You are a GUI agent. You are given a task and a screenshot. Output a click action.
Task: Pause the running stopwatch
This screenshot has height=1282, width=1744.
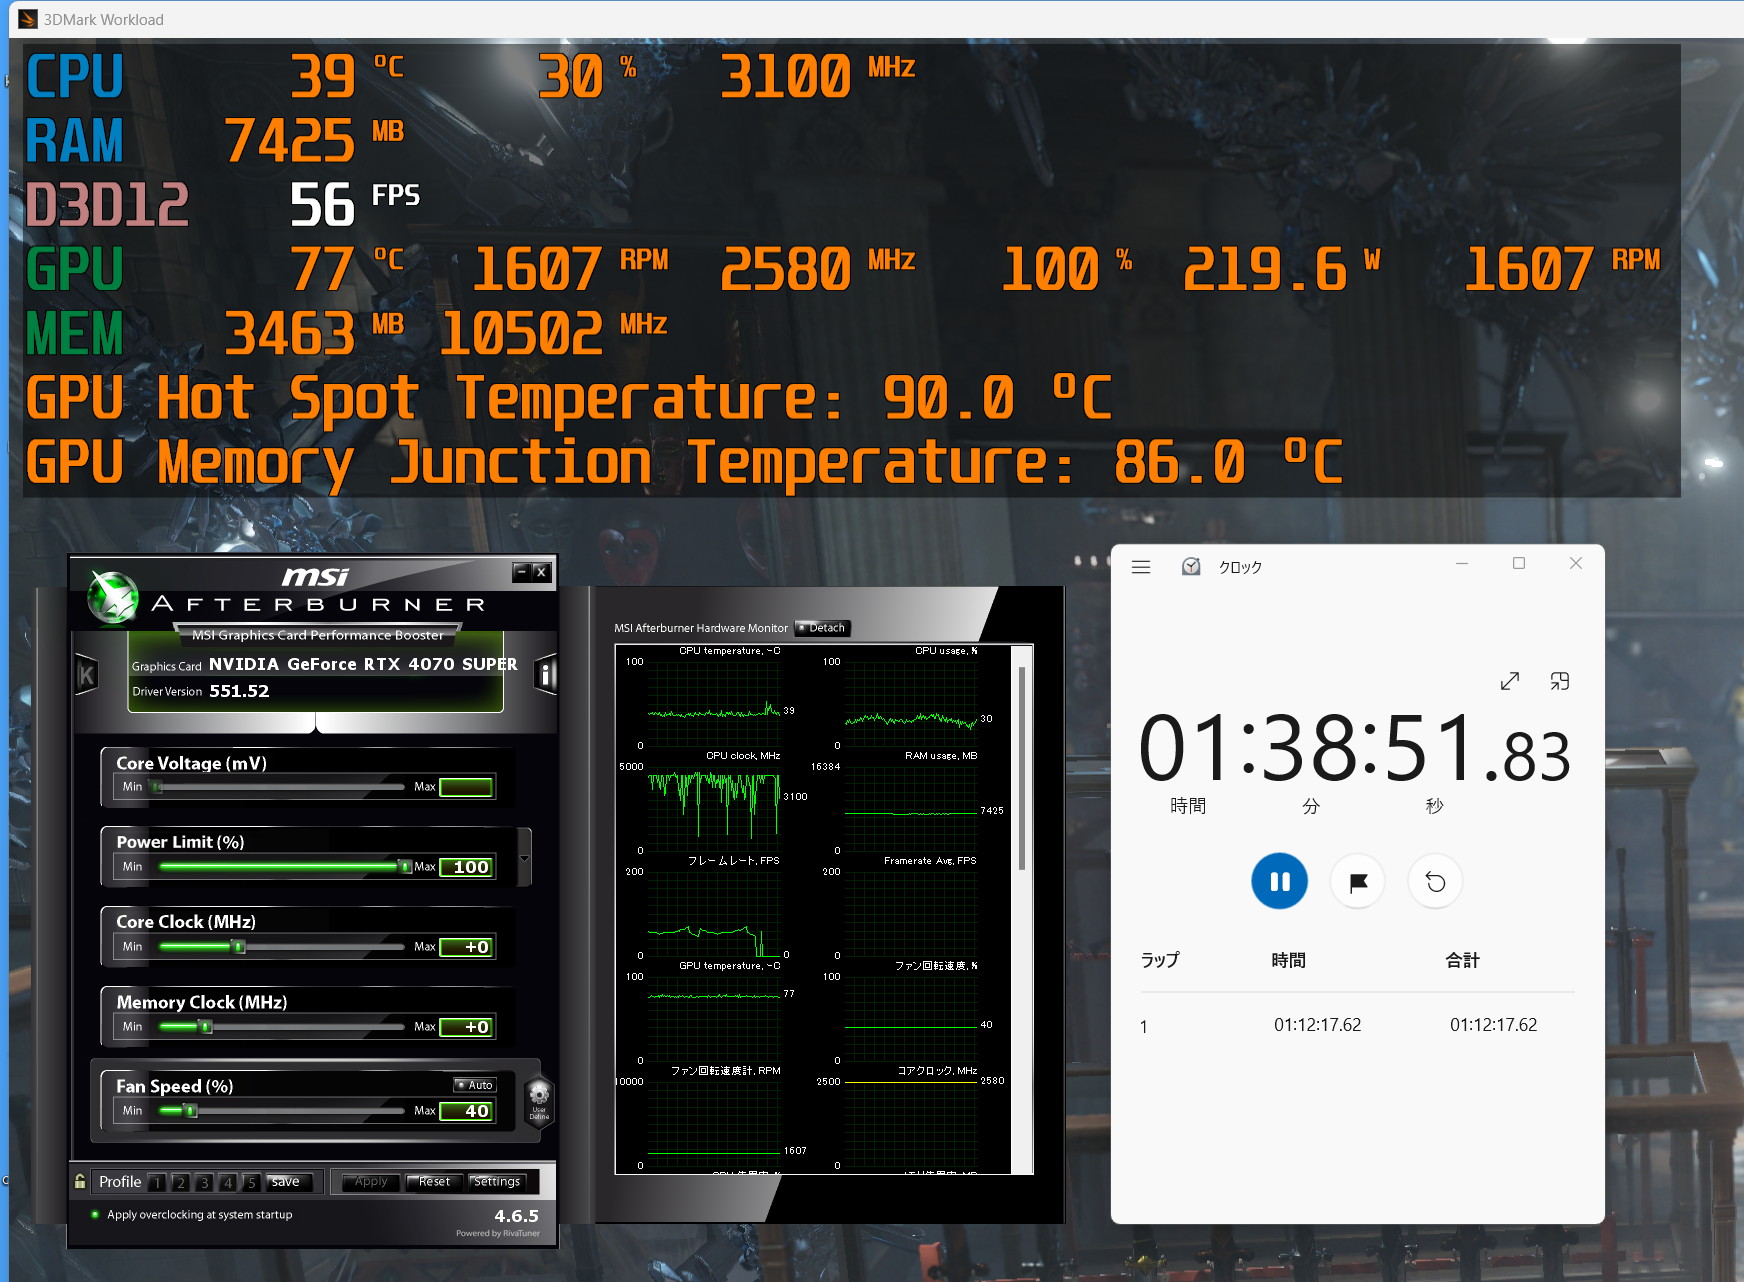[x=1280, y=881]
